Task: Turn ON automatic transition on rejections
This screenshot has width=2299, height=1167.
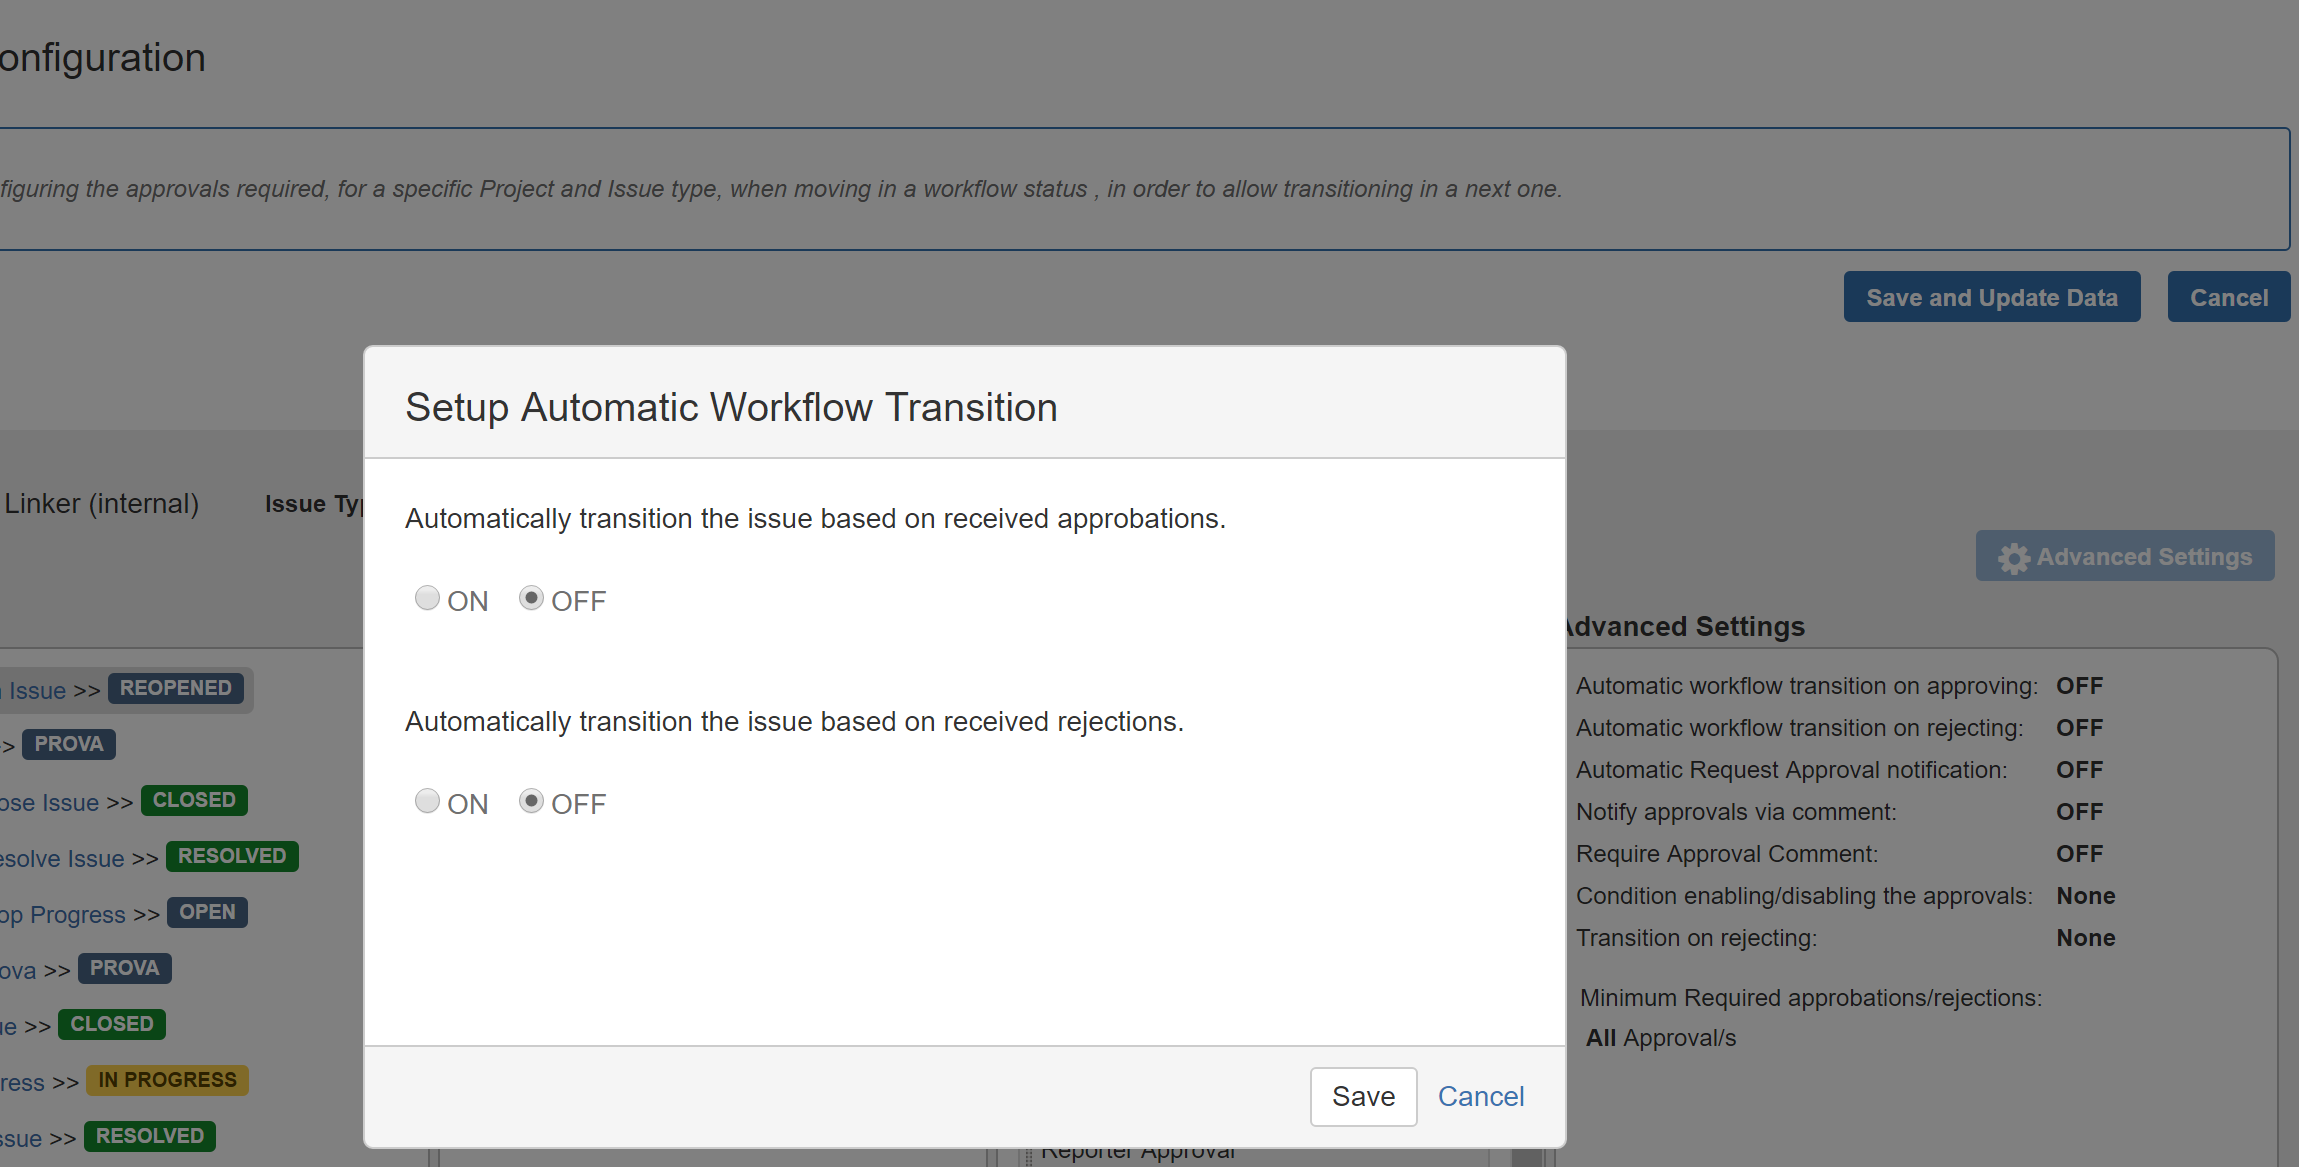Action: [x=427, y=801]
